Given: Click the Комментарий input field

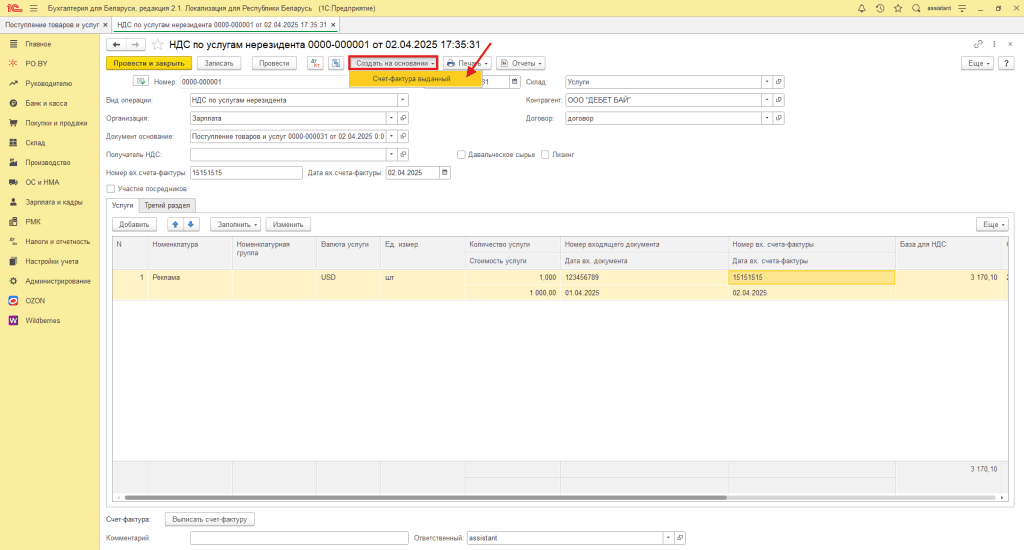Looking at the screenshot, I should coord(299,538).
